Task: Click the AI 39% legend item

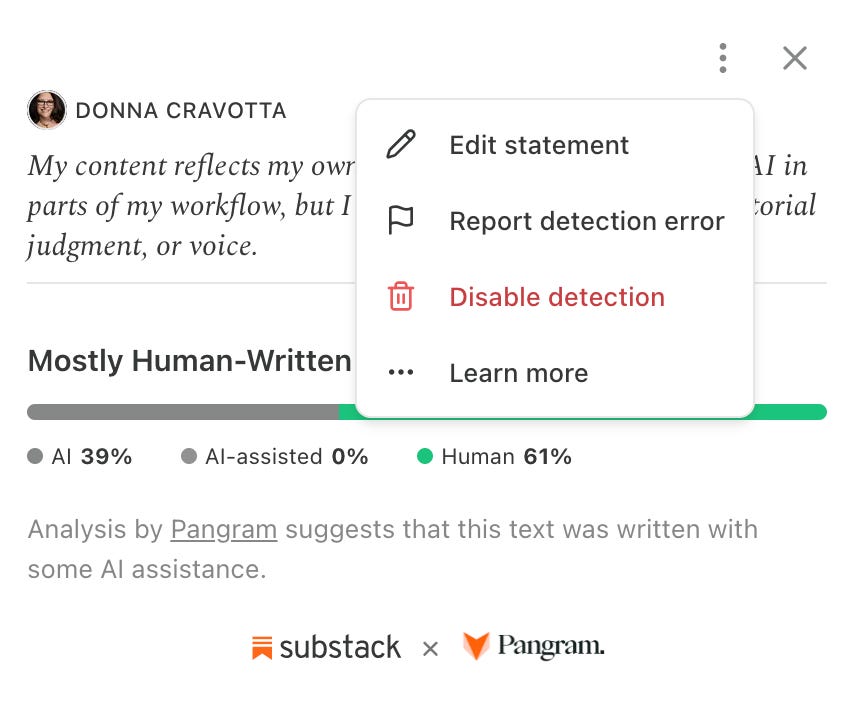Action: [80, 456]
